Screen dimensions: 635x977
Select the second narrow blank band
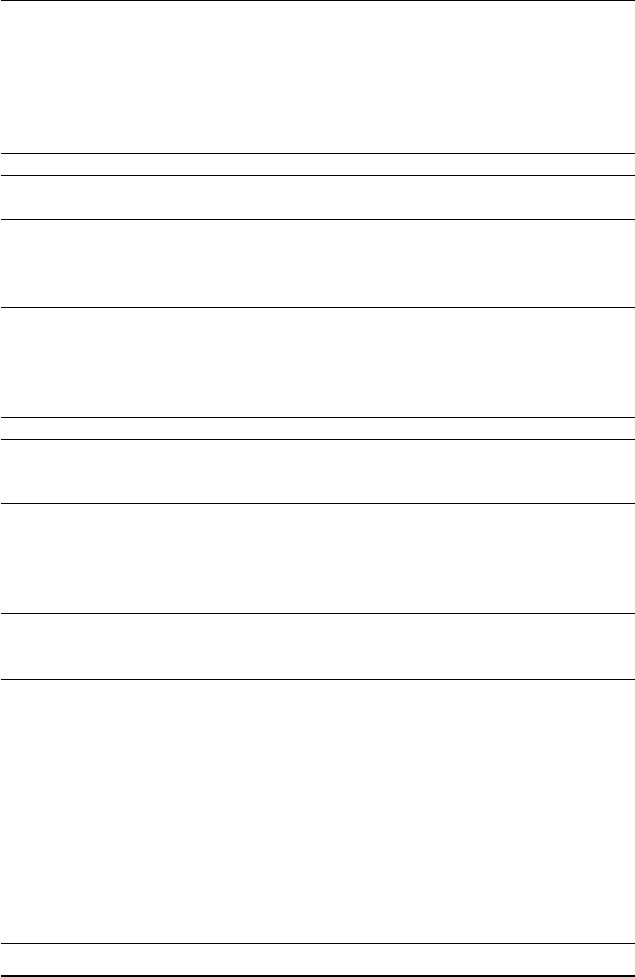[317, 428]
